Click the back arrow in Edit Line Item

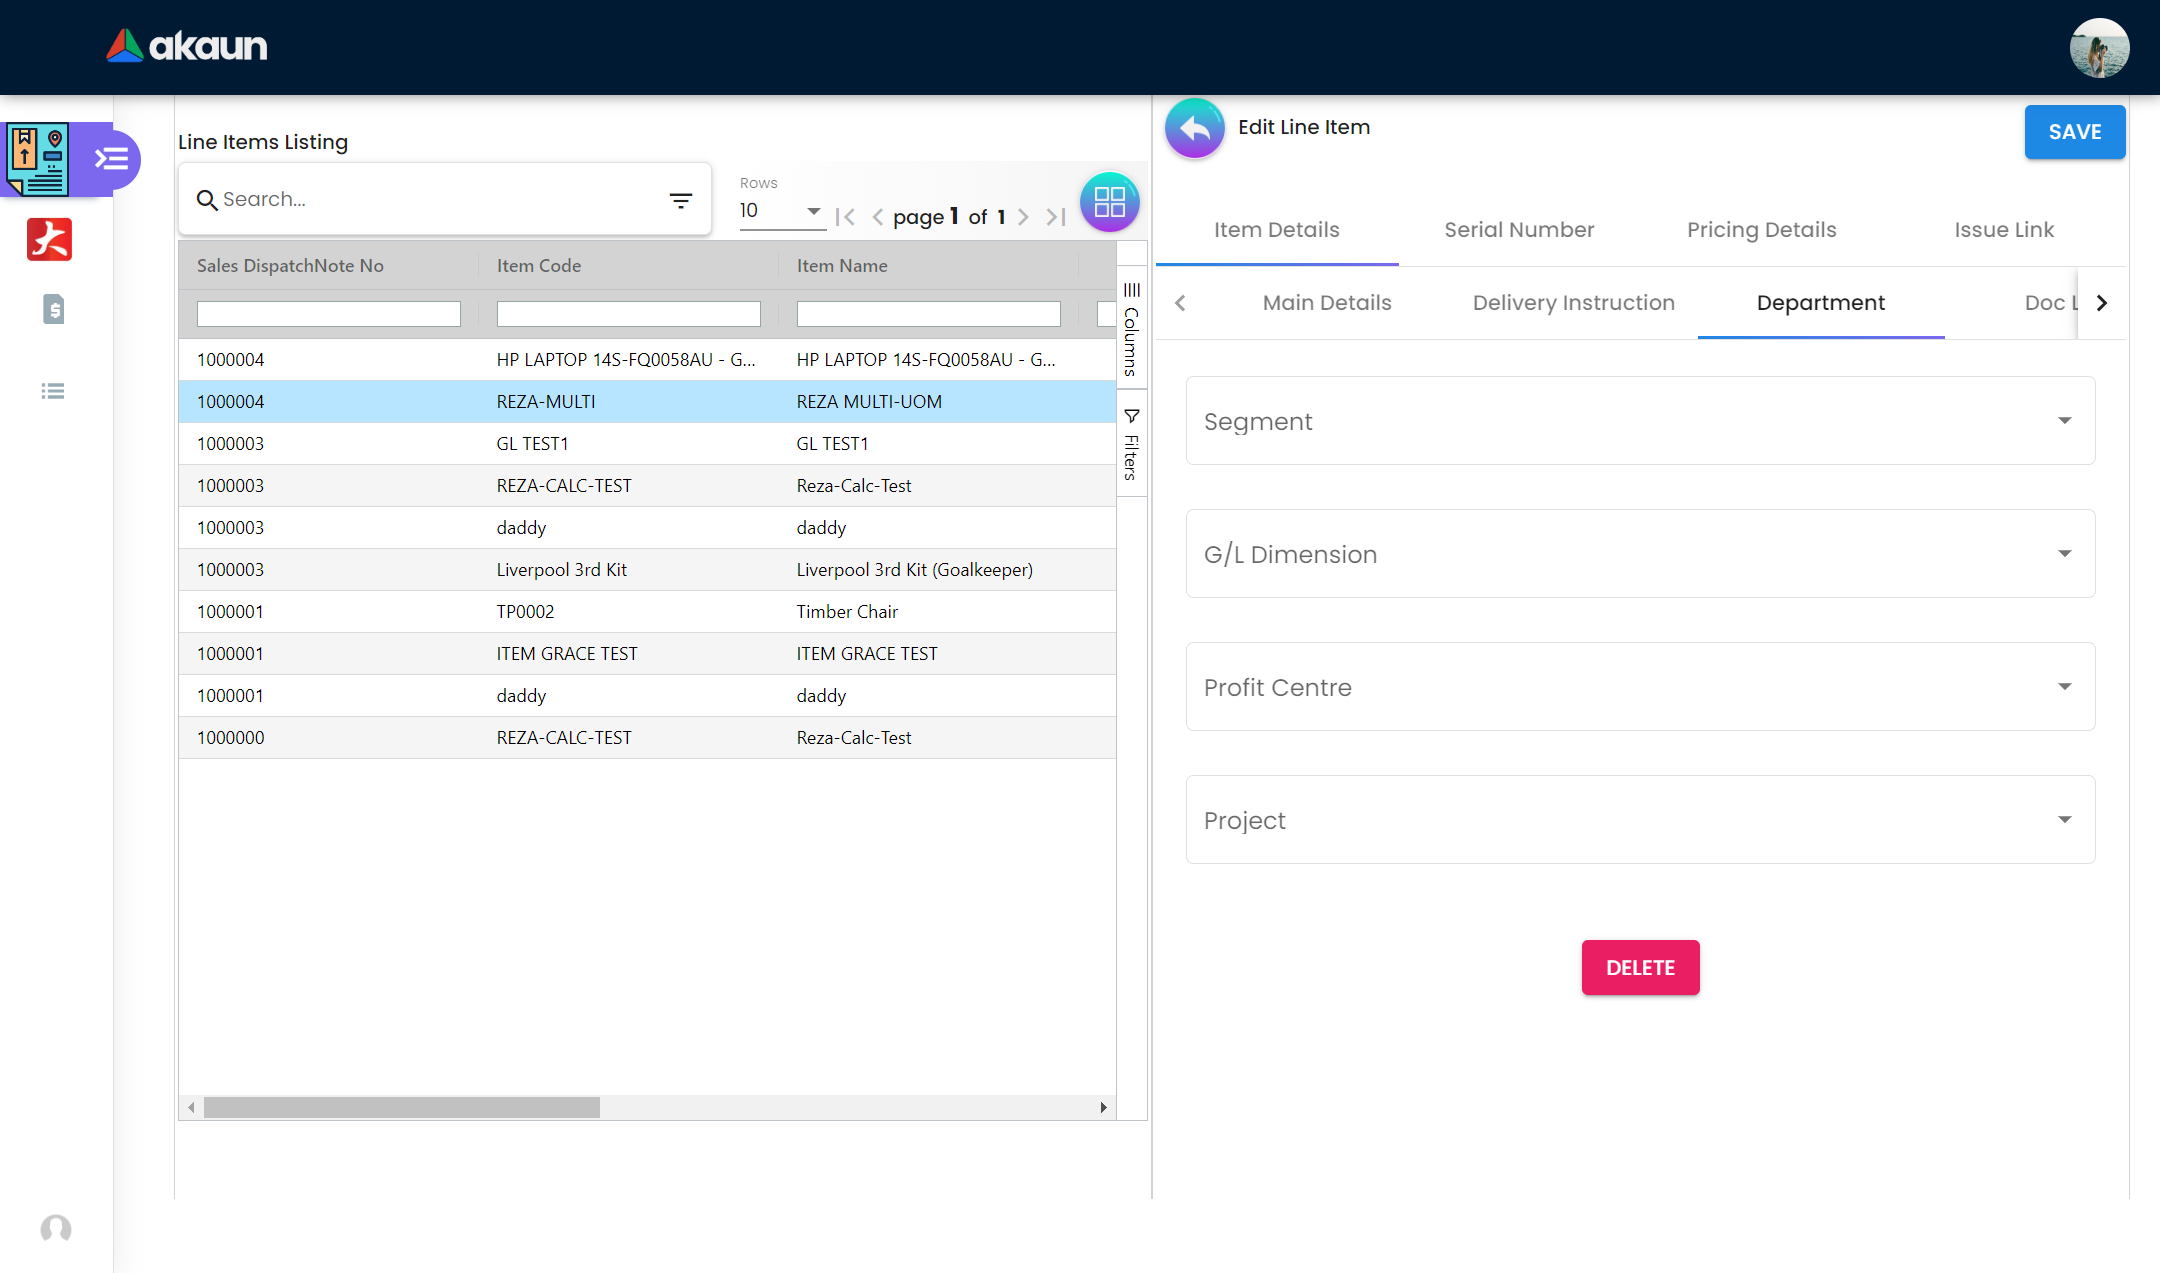click(x=1194, y=129)
